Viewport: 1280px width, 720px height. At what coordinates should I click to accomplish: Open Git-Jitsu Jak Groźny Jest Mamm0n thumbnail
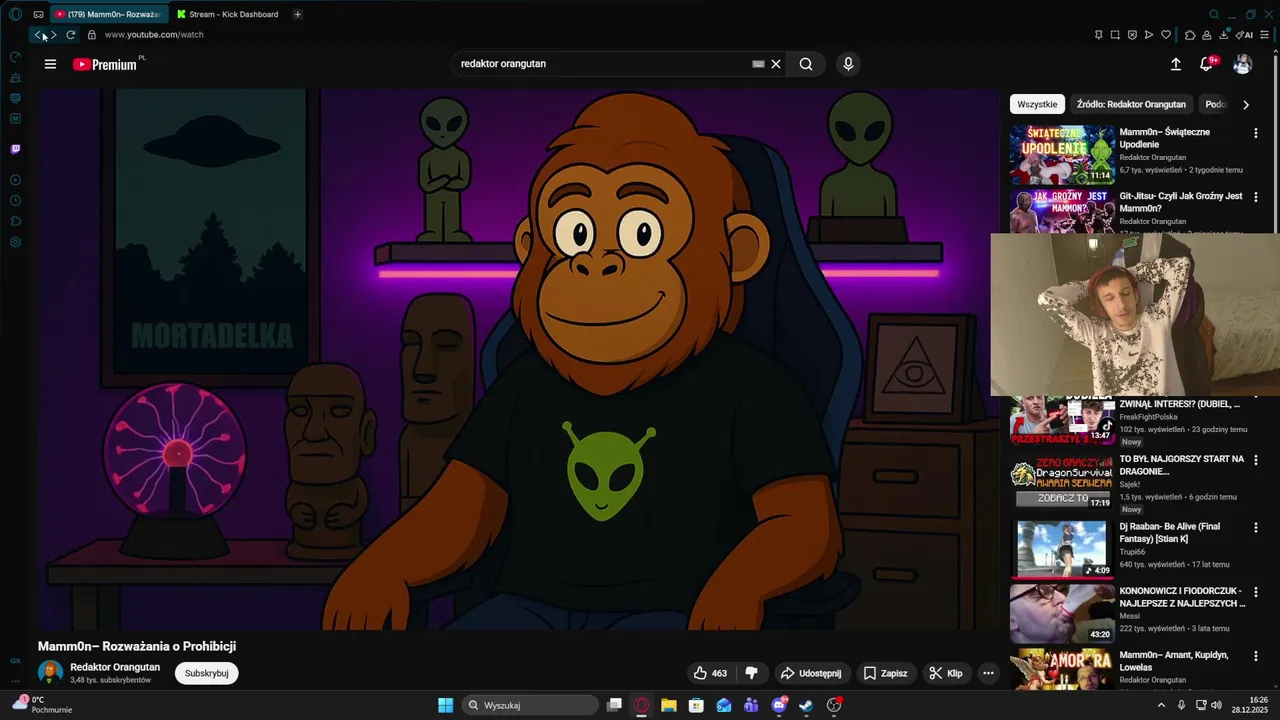tap(1061, 211)
